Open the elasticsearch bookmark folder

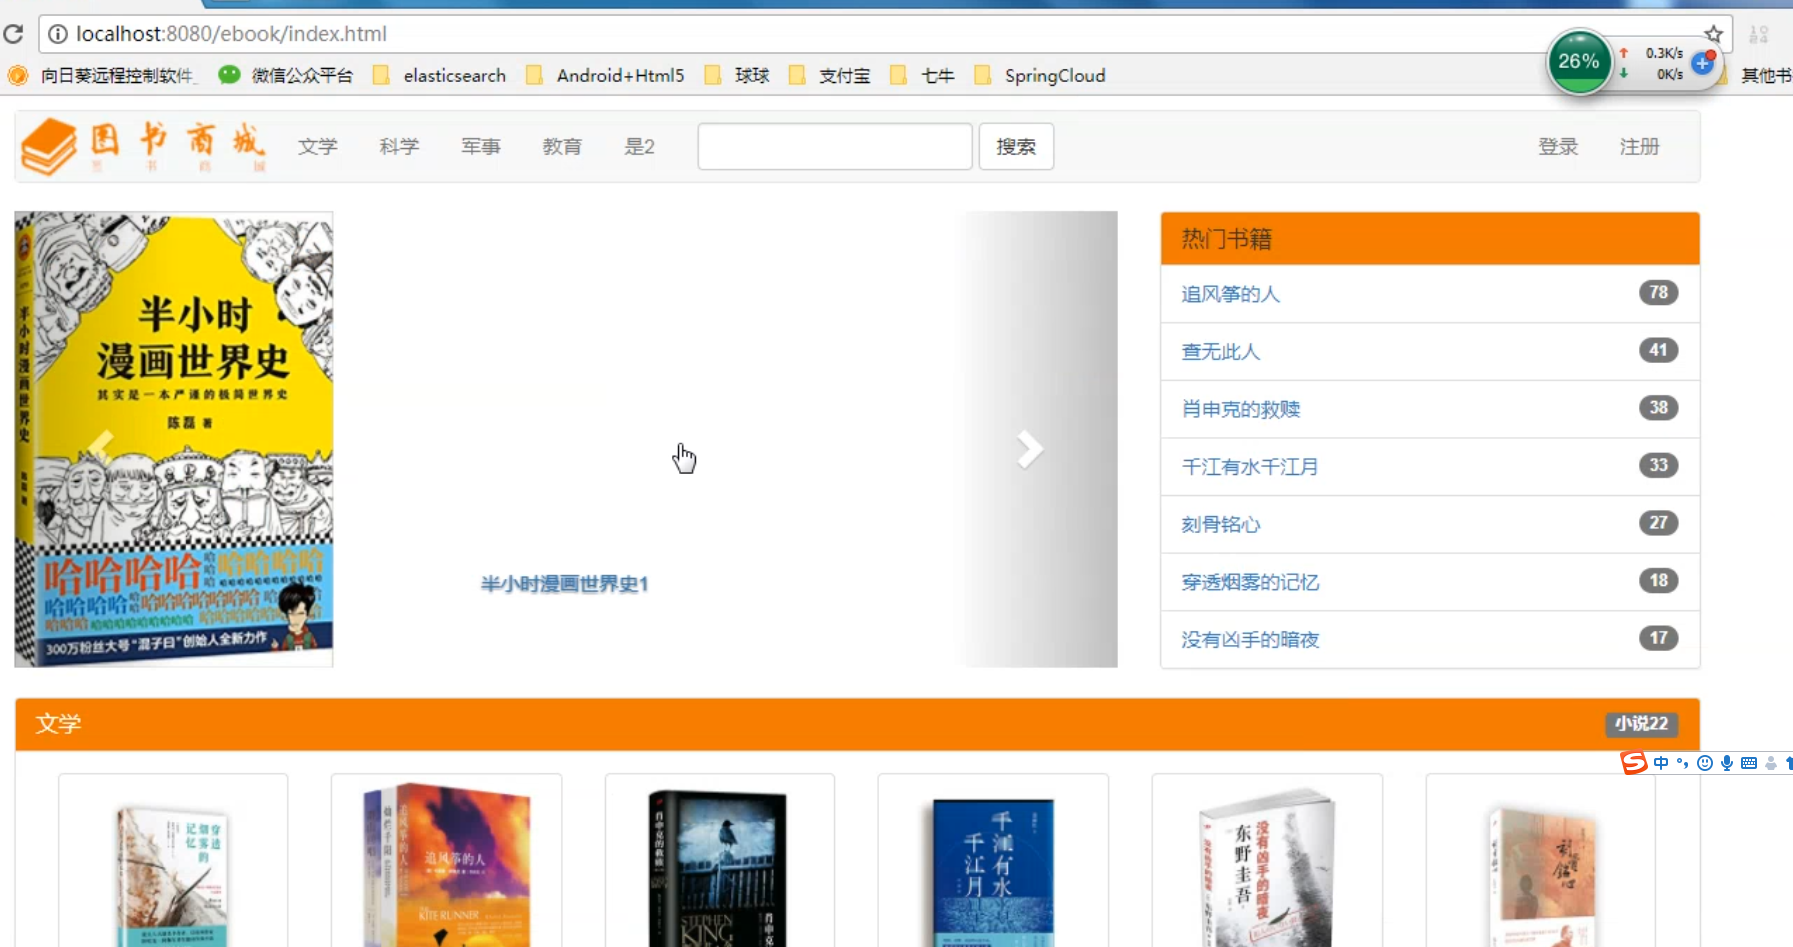point(439,75)
